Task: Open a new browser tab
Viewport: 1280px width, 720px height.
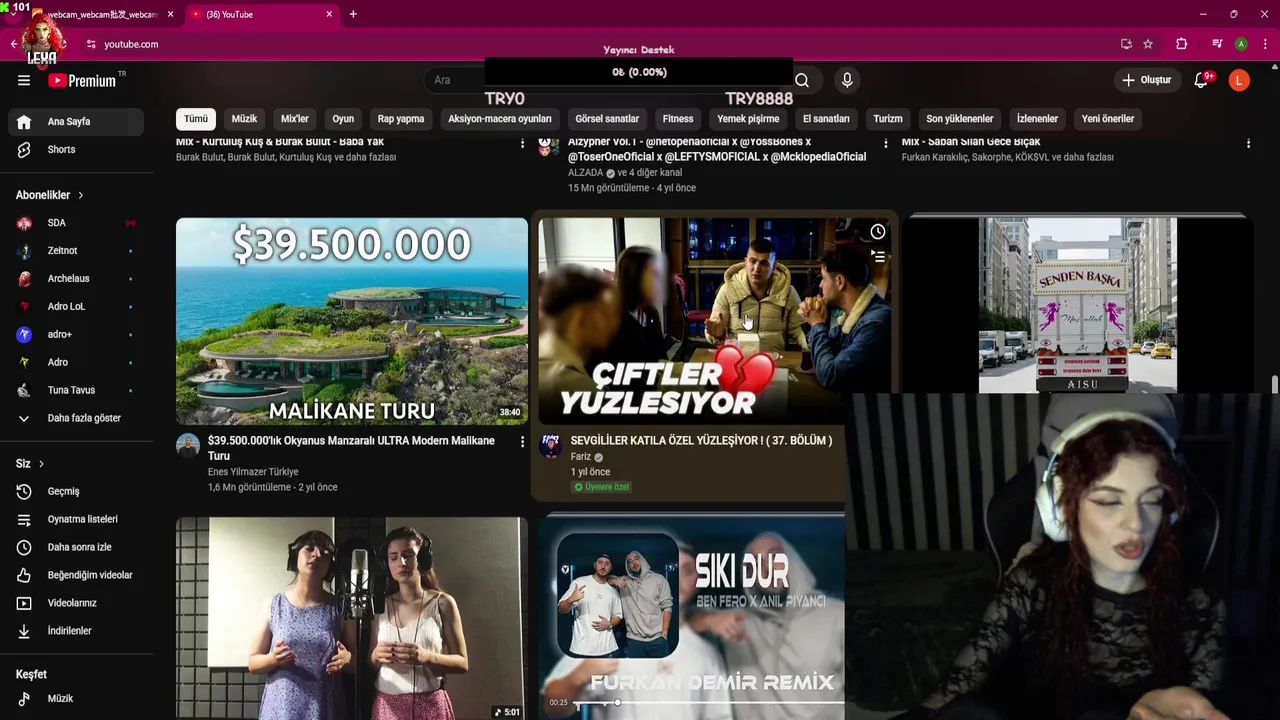Action: click(353, 14)
